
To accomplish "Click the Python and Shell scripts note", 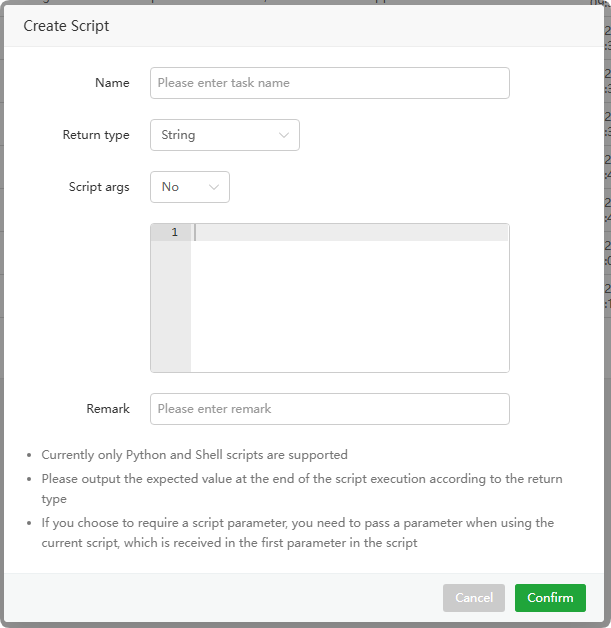I will coord(195,455).
